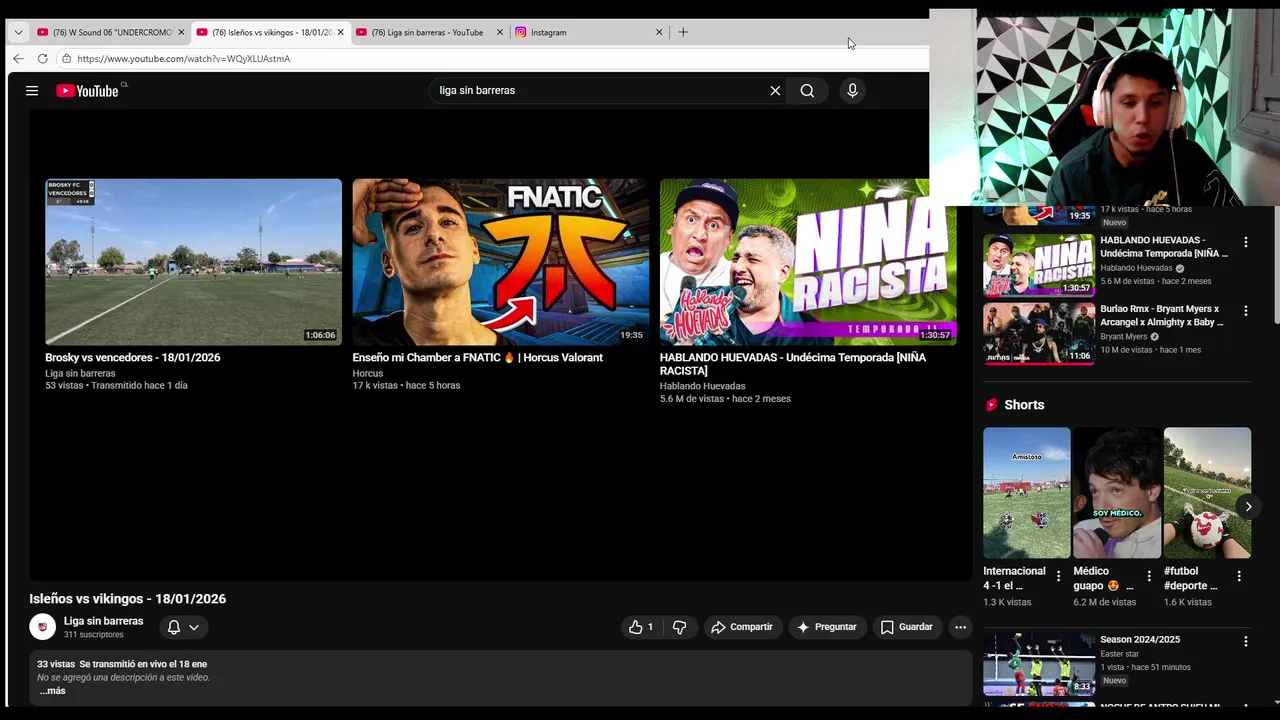
Task: Open Internacional 4-1 short thumbnail
Action: [x=1027, y=493]
